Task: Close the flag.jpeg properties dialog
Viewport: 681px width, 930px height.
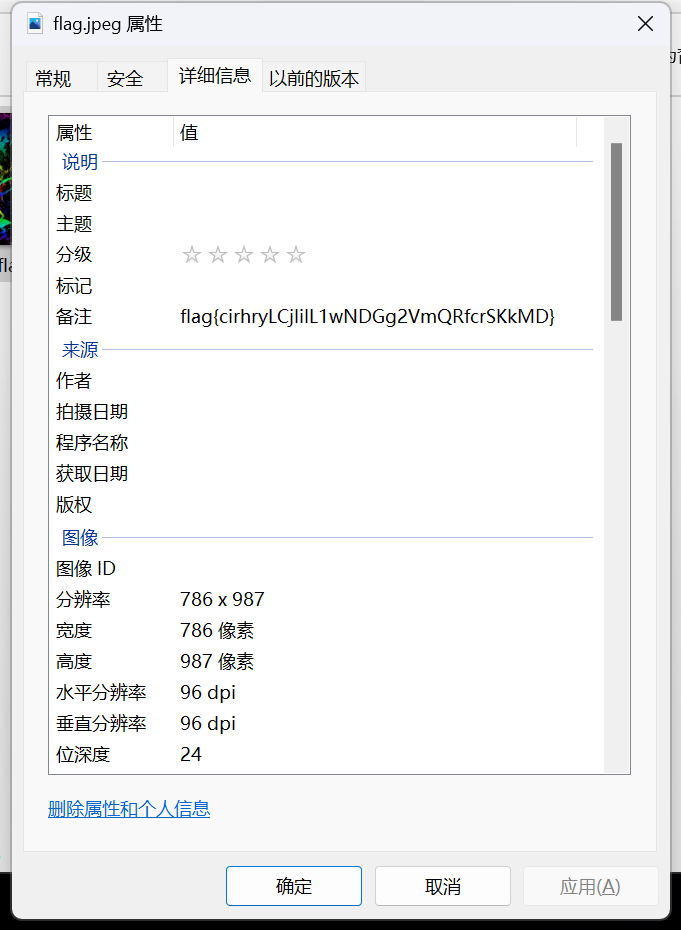Action: tap(645, 24)
